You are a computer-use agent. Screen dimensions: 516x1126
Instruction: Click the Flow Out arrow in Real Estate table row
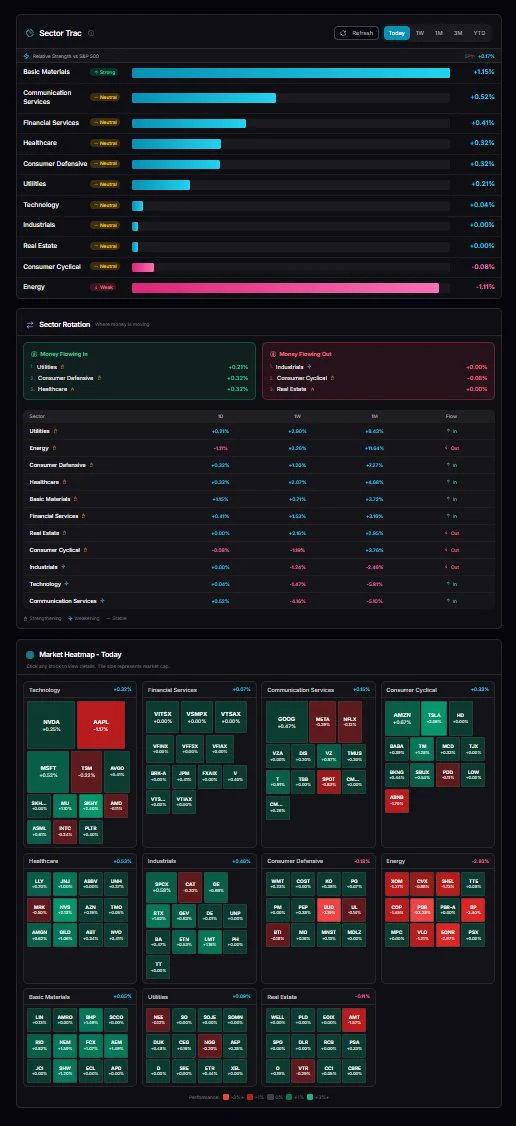[446, 533]
